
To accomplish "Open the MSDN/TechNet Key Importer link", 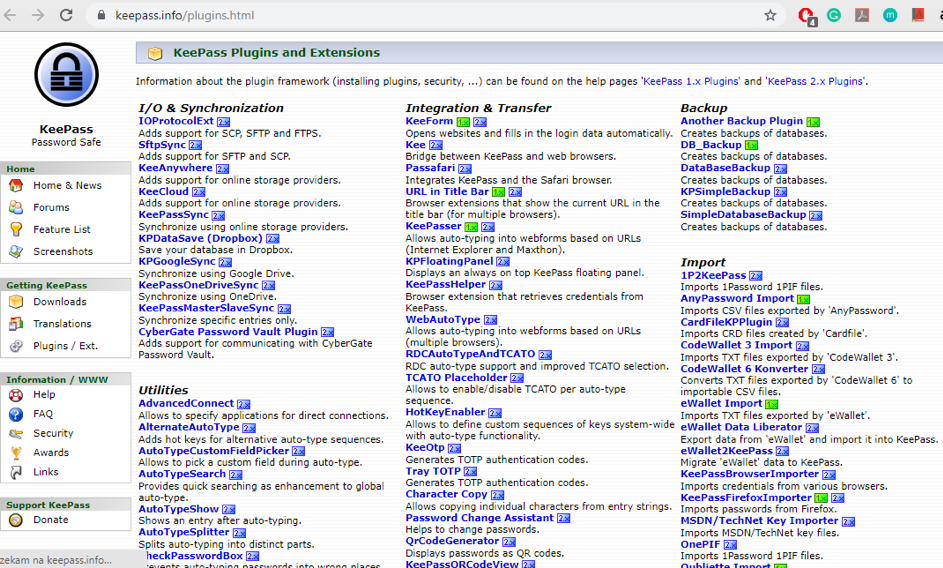I will point(759,520).
